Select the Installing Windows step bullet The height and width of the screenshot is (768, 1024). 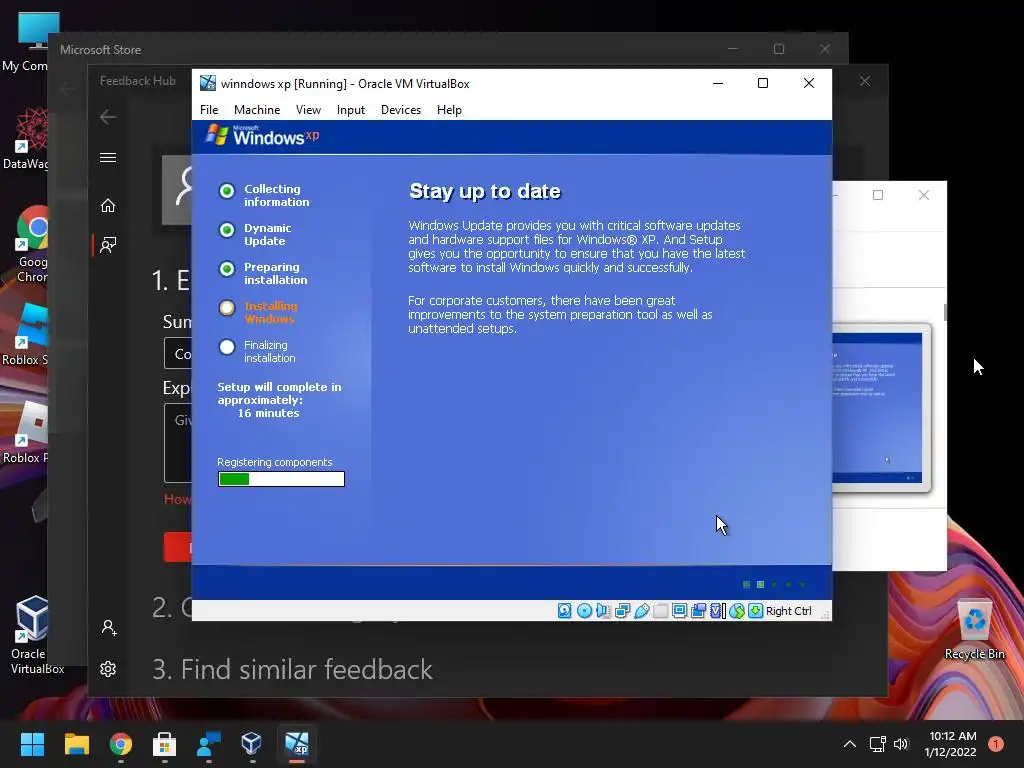(x=227, y=308)
